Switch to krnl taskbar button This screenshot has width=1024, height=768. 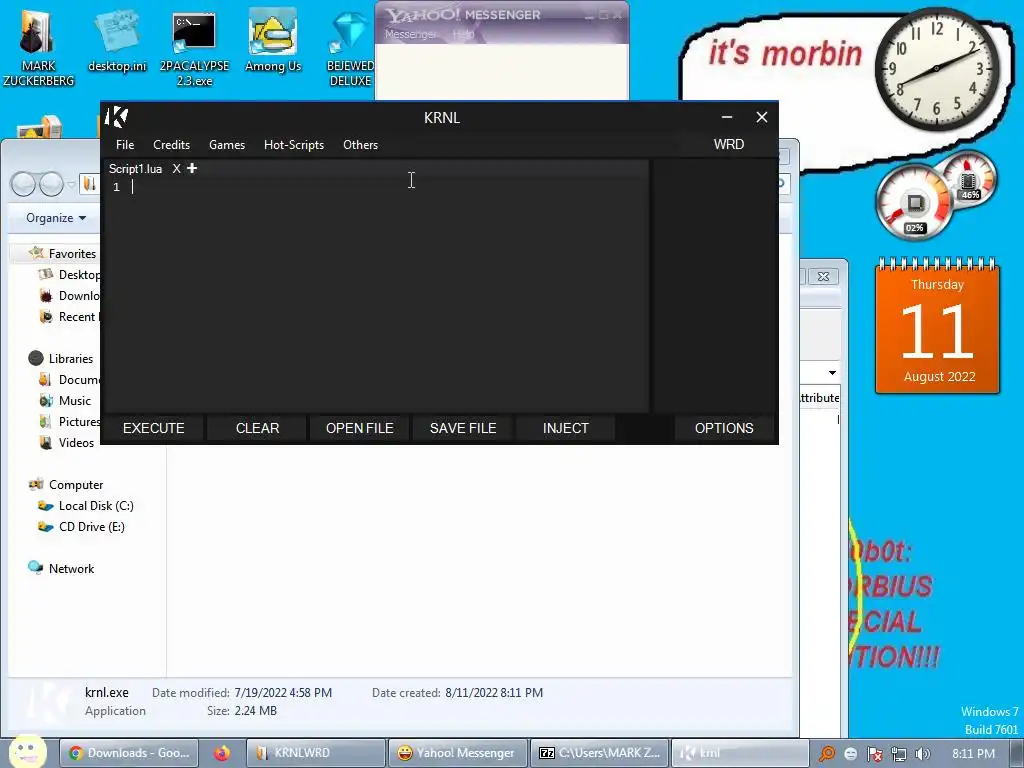click(x=740, y=753)
